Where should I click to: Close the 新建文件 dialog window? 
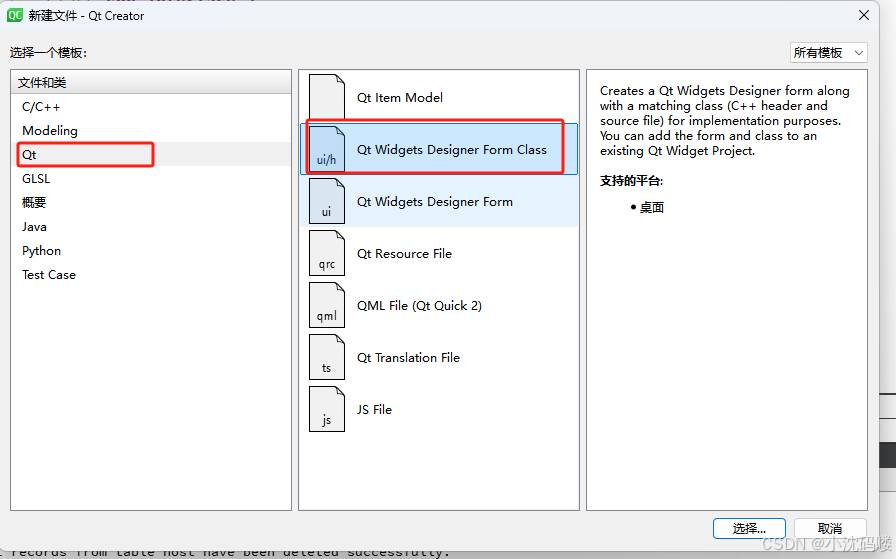[x=863, y=15]
